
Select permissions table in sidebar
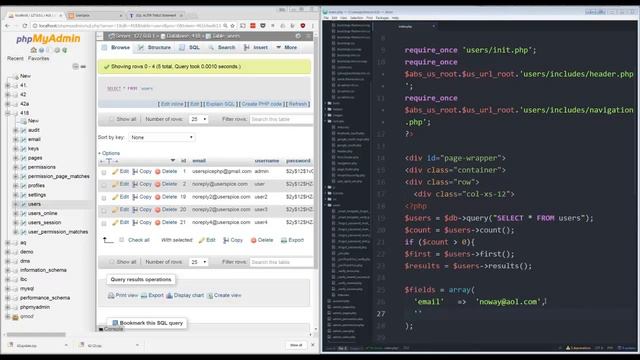[42, 167]
